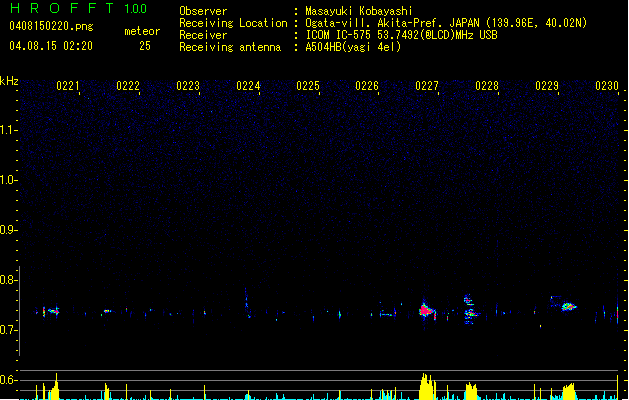Click the Receiving antenna label
This screenshot has height=400, width=629.
click(230, 47)
